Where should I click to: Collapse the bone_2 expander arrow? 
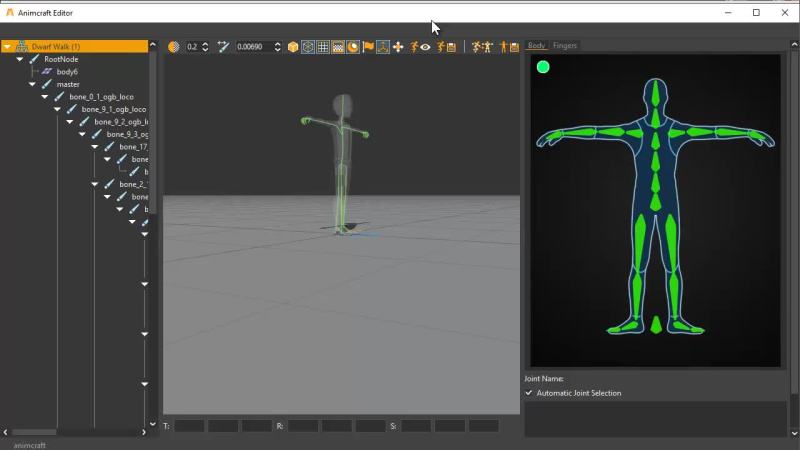coord(95,184)
